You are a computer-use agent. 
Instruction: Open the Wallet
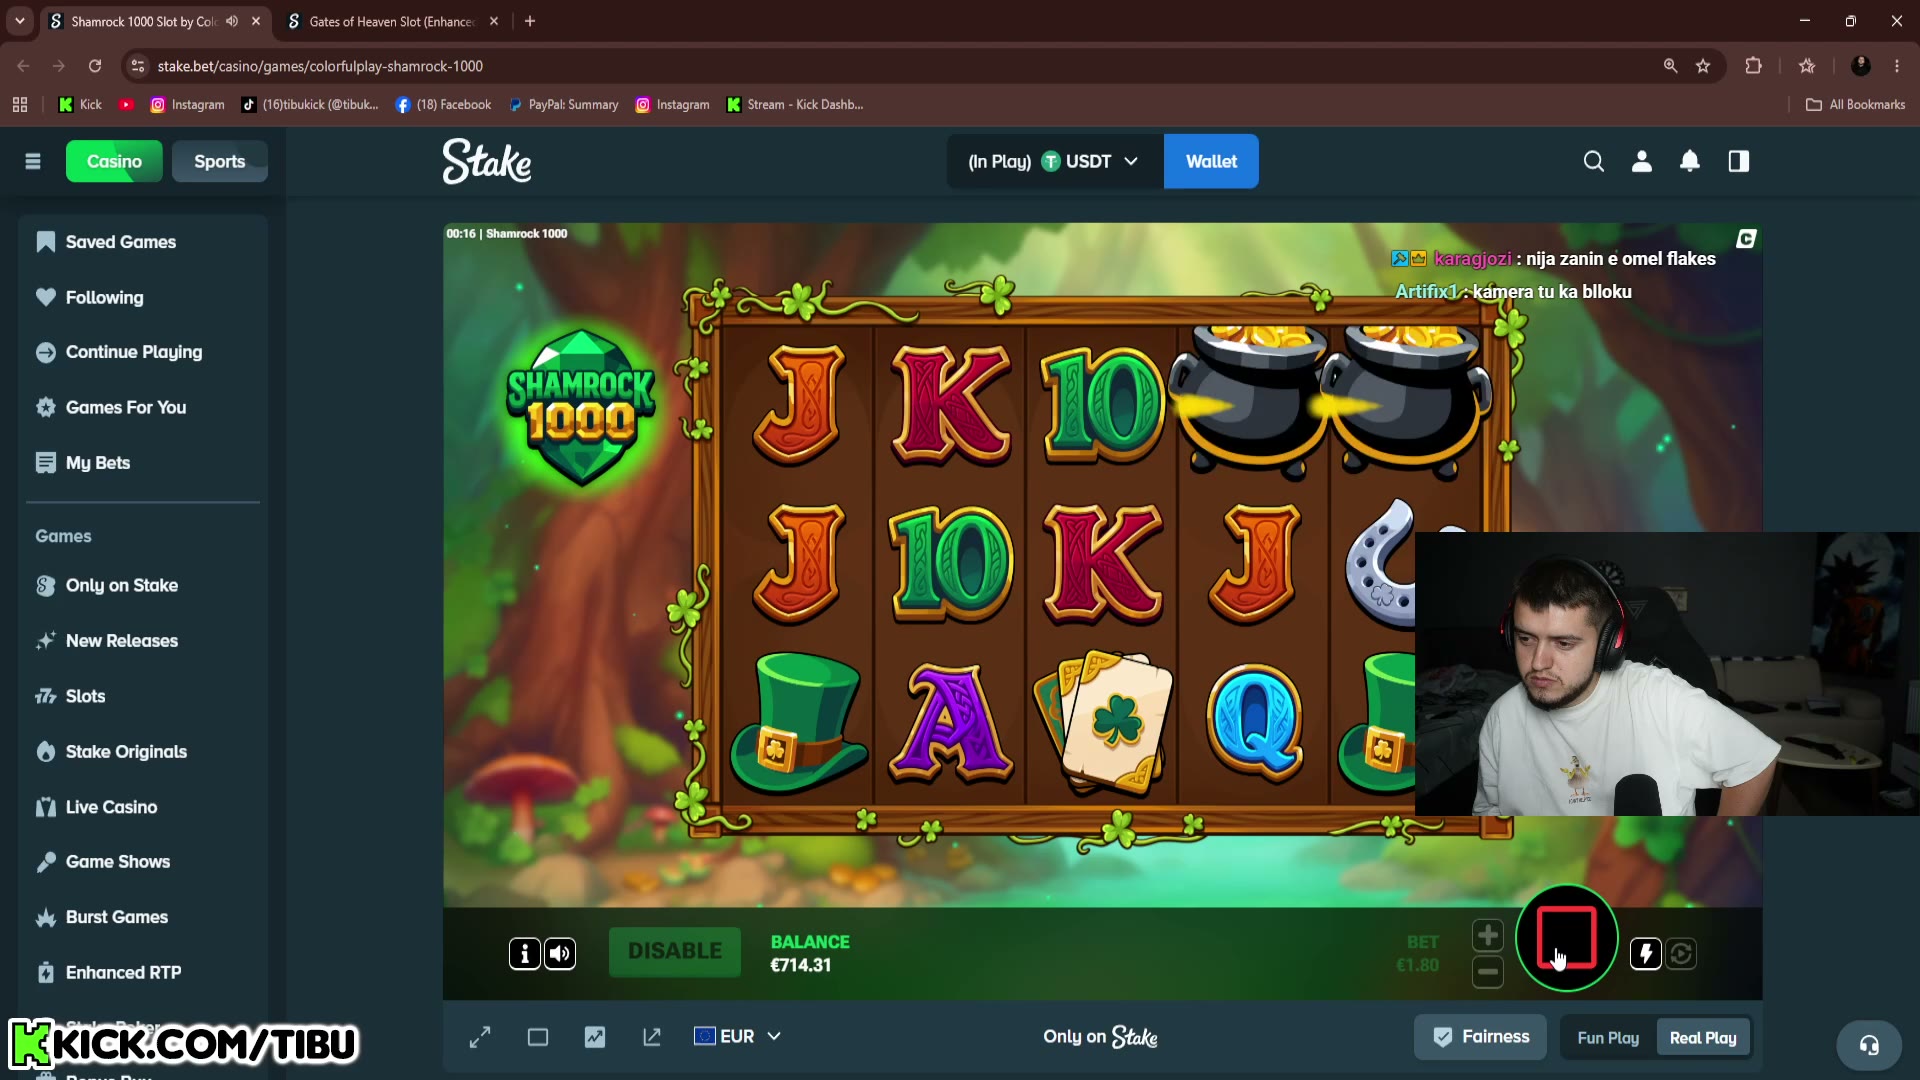point(1211,161)
